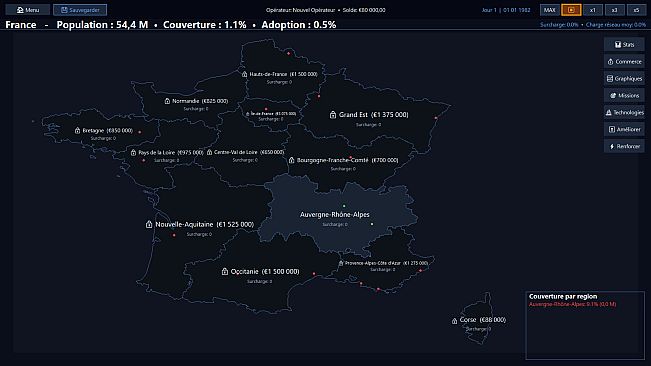Click the Occitanie price (€1 500 000)

[x=280, y=271]
